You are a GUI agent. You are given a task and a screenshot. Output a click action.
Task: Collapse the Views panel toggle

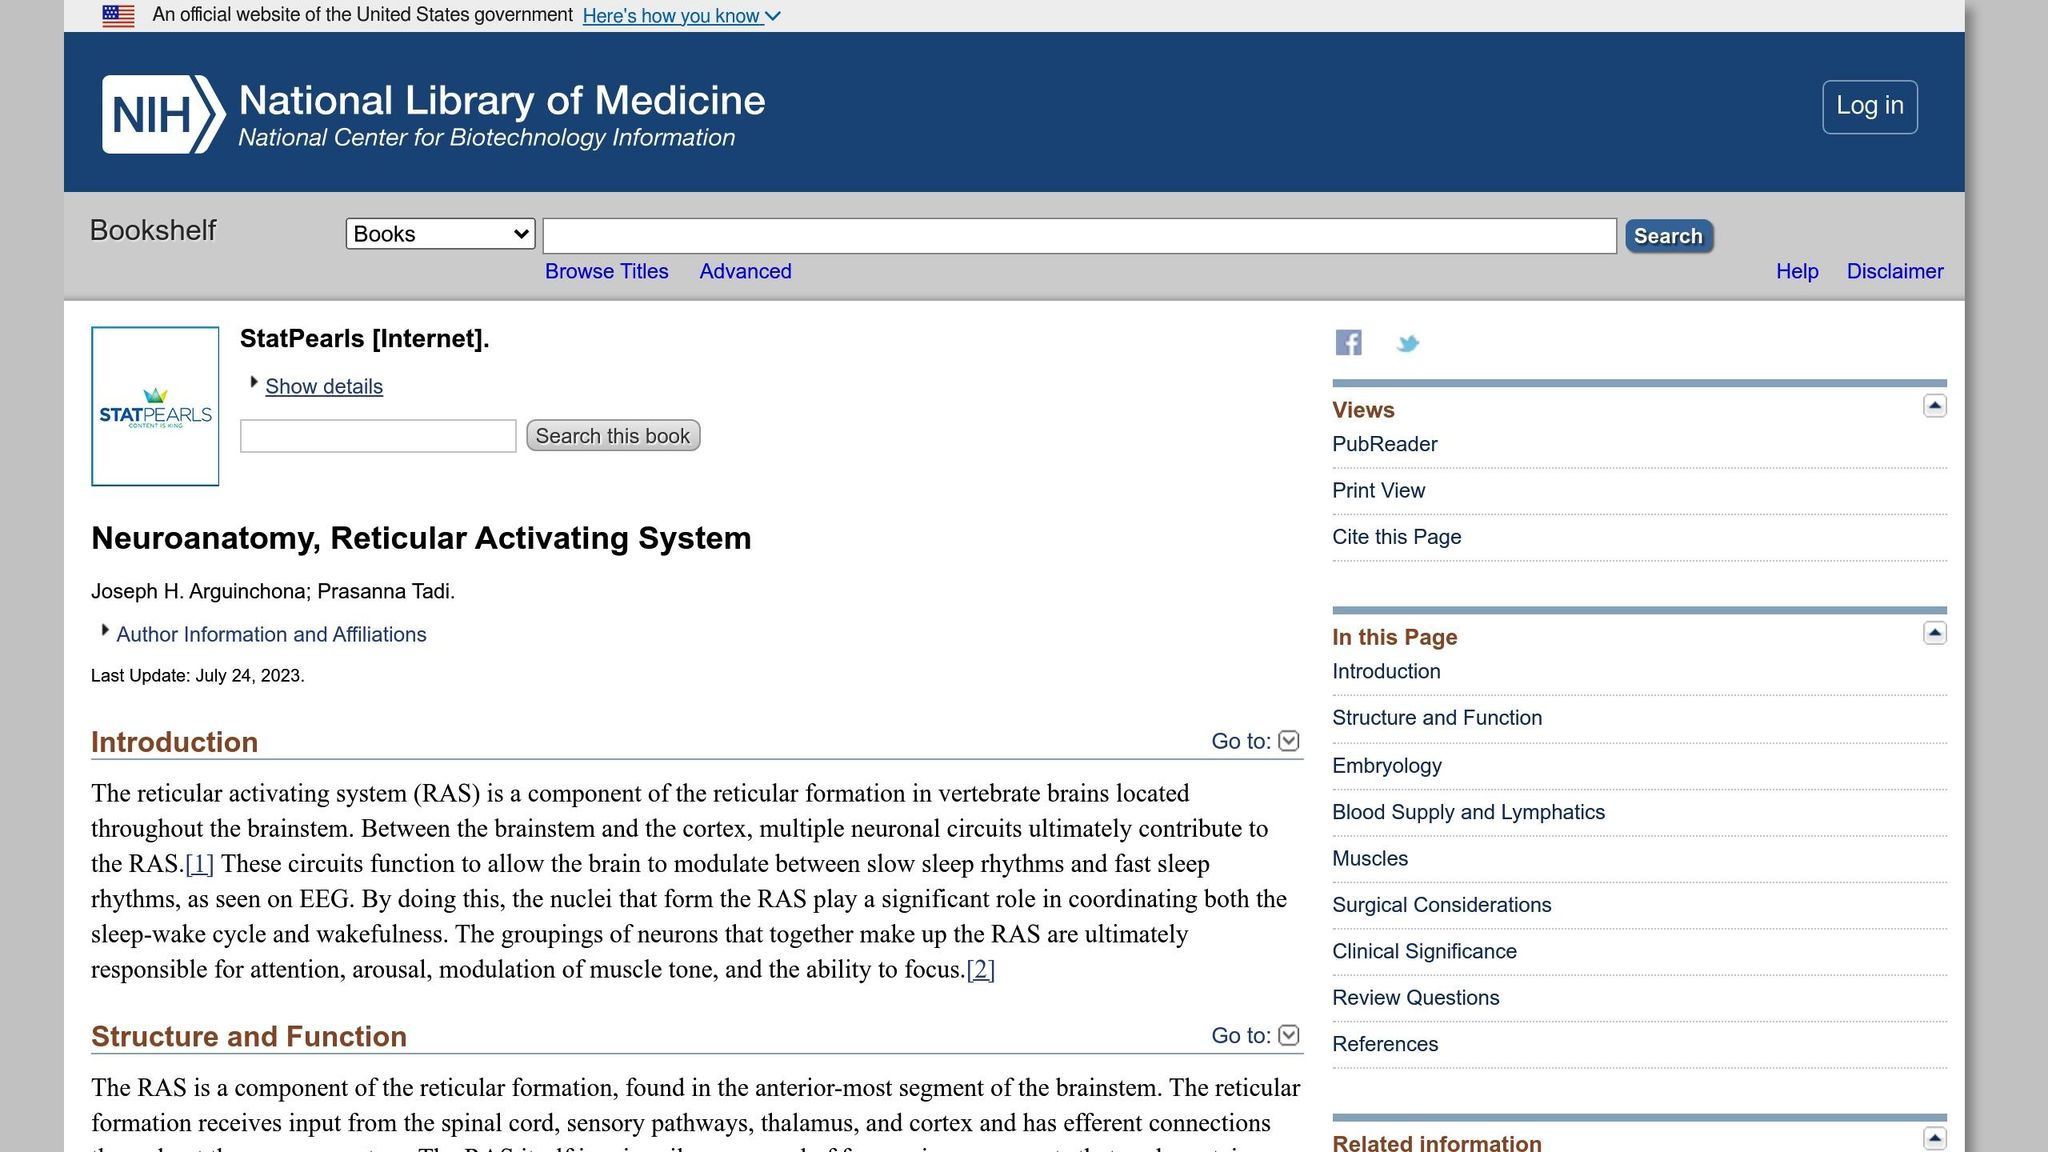click(1934, 406)
